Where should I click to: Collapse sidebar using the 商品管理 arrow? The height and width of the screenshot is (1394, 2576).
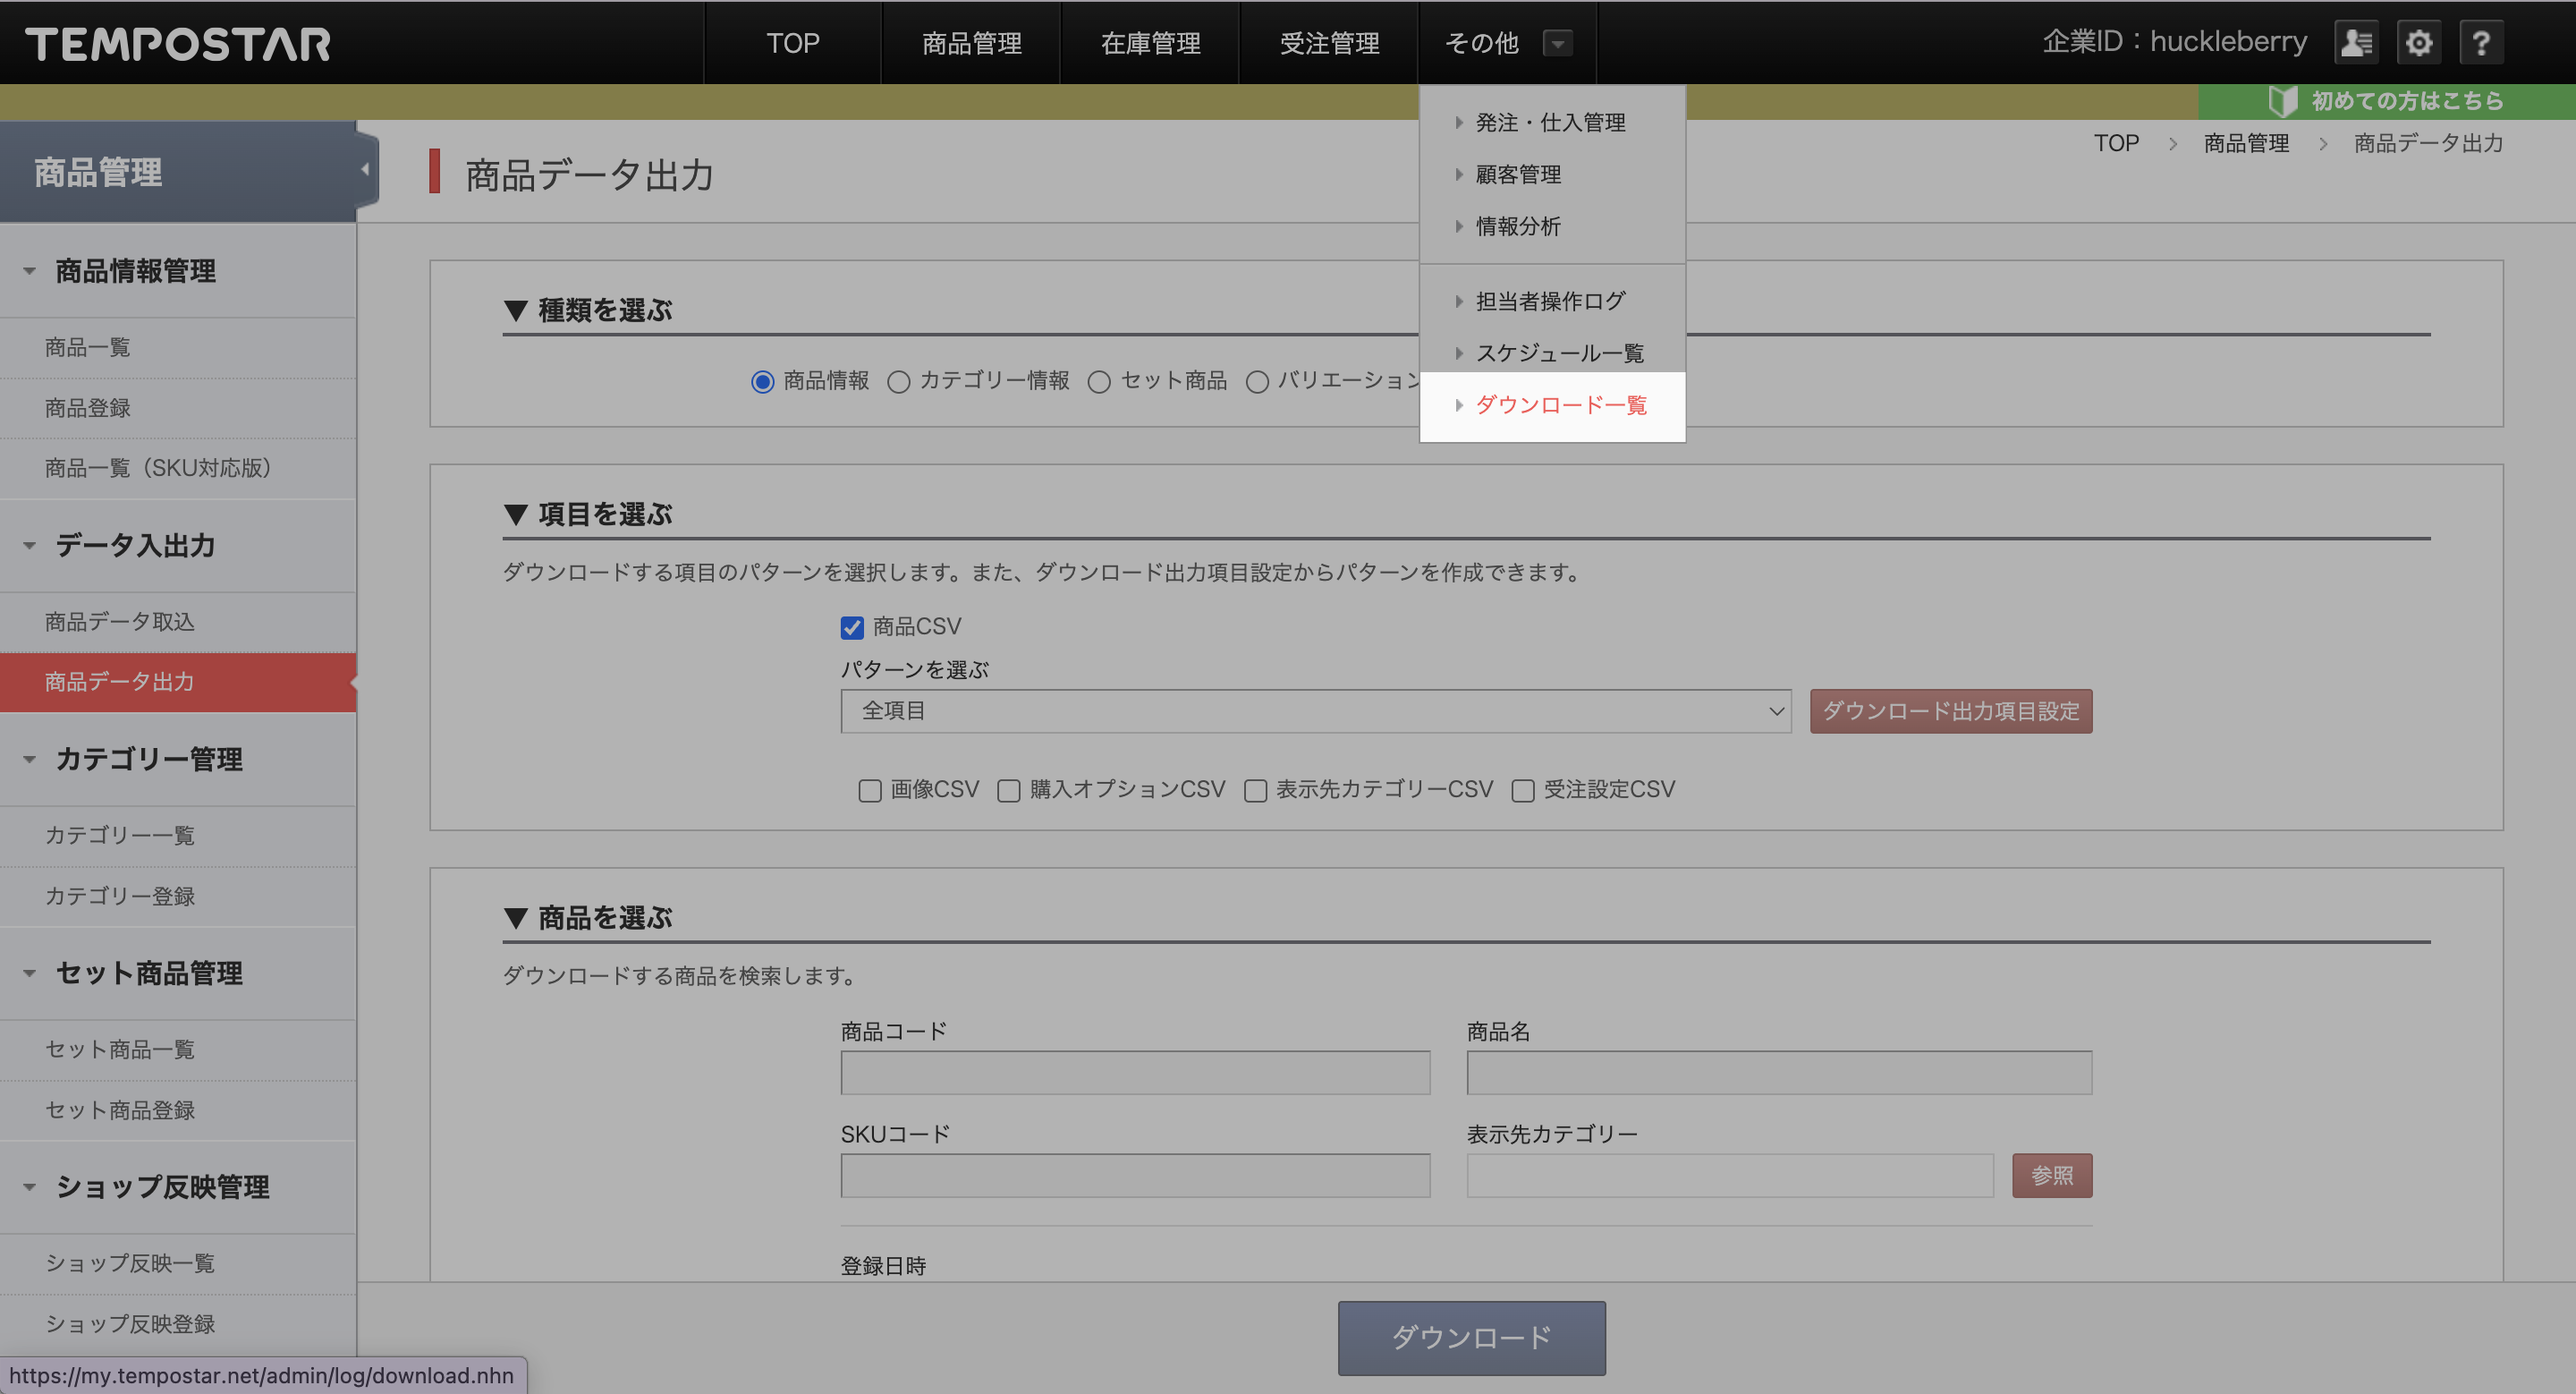365,169
